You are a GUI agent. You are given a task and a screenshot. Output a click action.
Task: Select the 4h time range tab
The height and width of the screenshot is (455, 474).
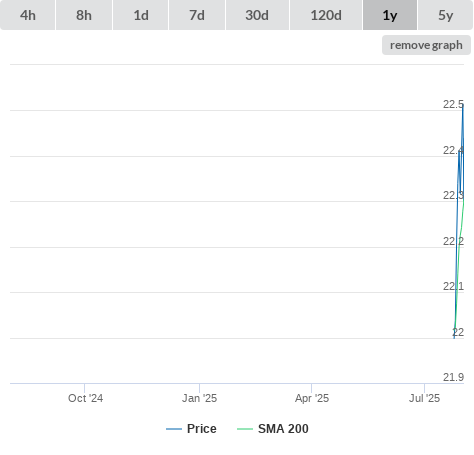tap(28, 15)
